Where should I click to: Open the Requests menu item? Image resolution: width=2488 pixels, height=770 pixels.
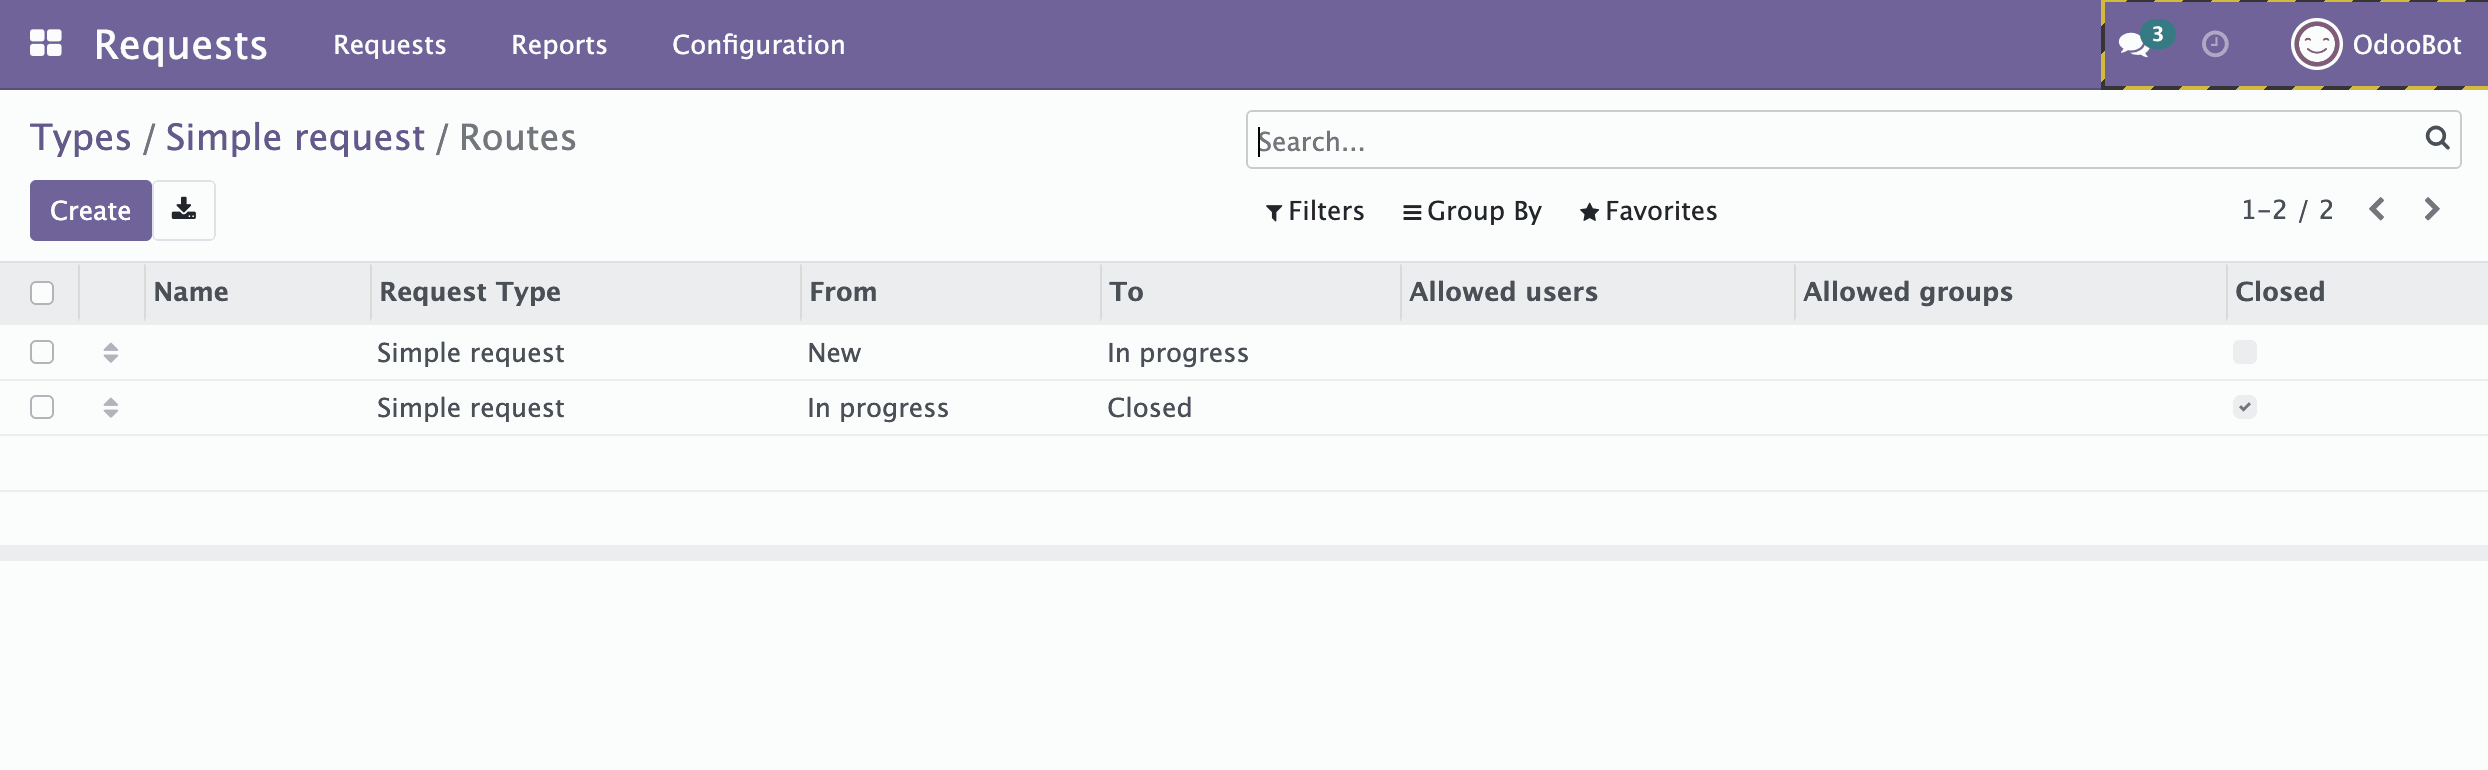coord(390,45)
